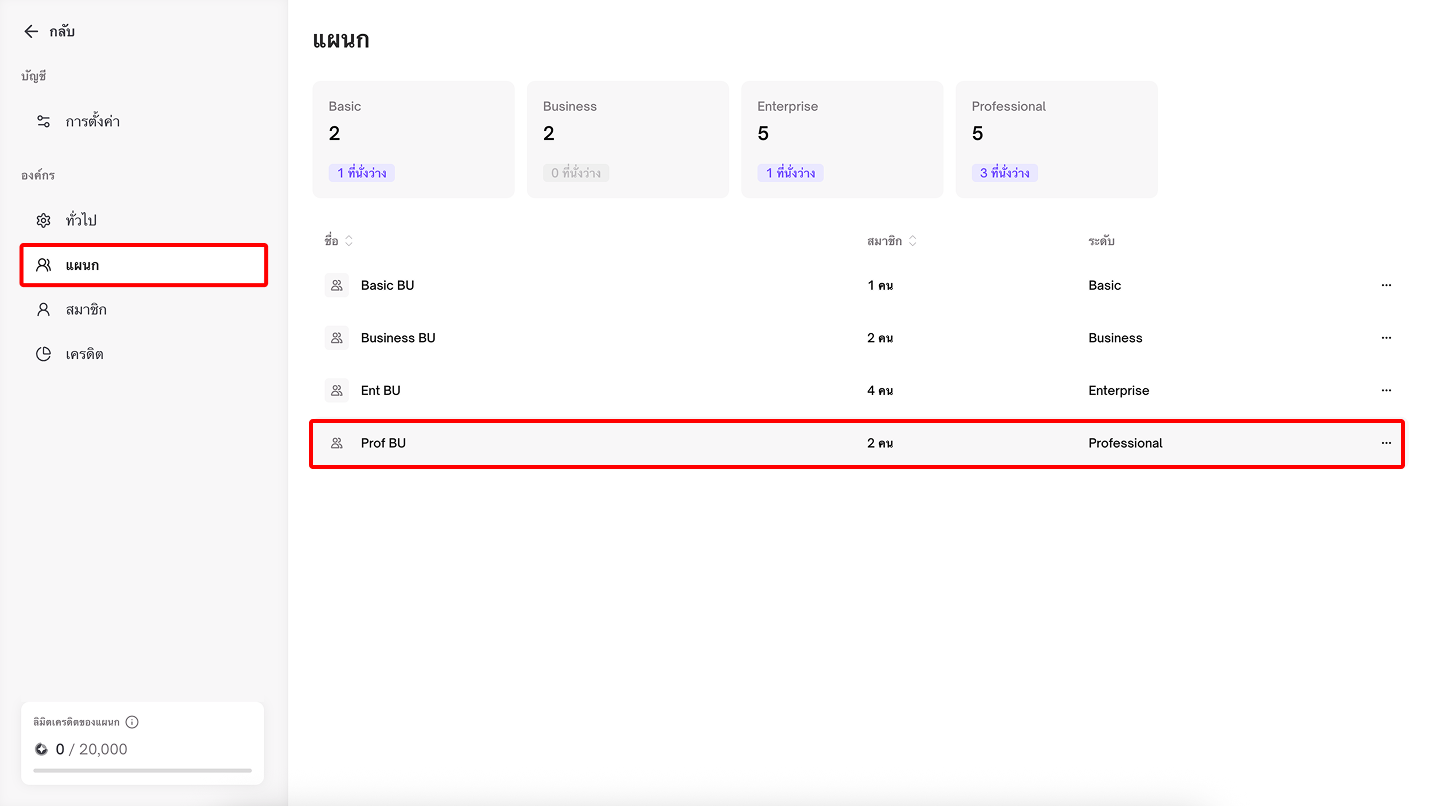Click the Enterprise 1 ที่นั่งว่าง badge
1431x806 pixels.
pos(790,173)
